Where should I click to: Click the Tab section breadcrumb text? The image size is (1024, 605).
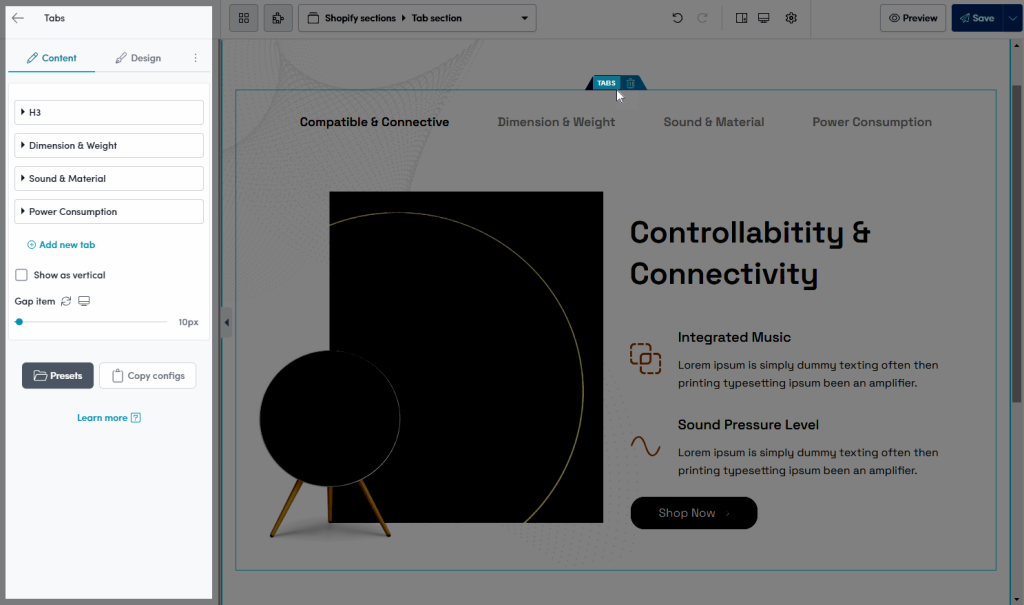pos(436,18)
